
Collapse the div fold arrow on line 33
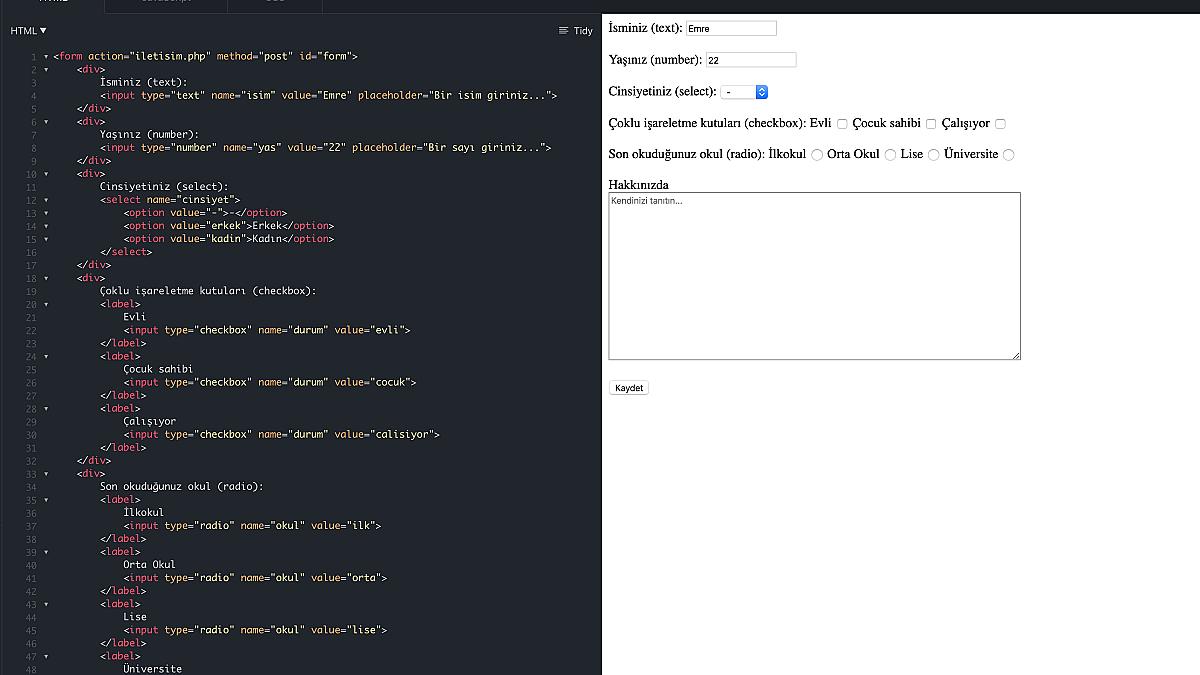pos(44,473)
